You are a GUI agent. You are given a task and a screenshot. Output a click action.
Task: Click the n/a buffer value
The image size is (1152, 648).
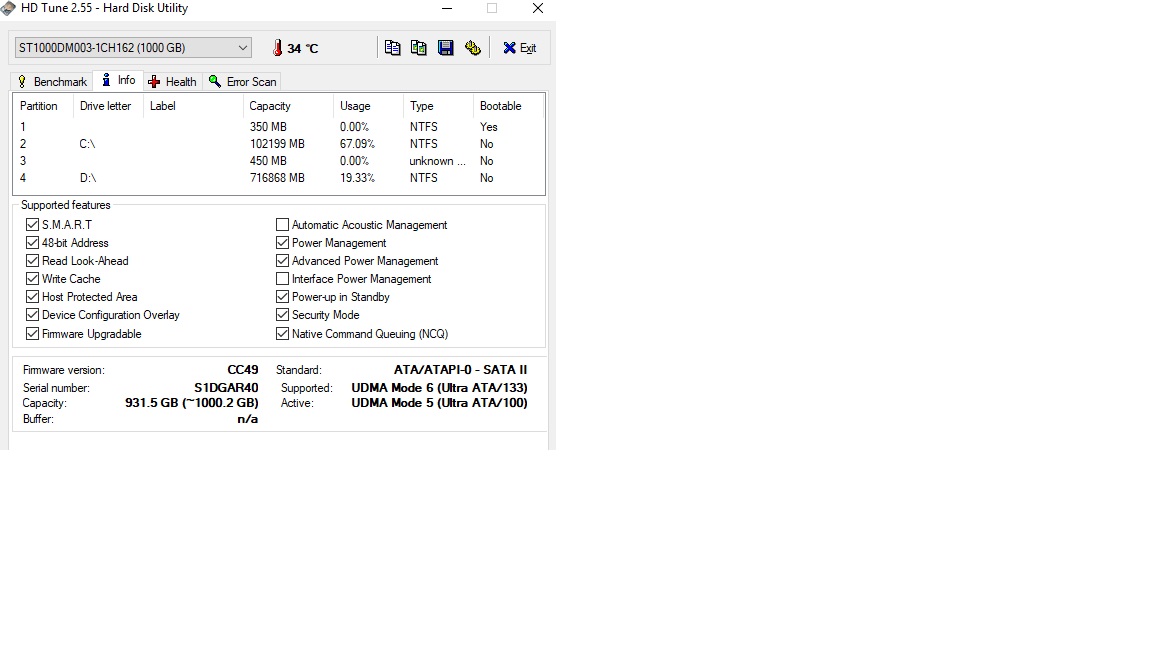(248, 419)
